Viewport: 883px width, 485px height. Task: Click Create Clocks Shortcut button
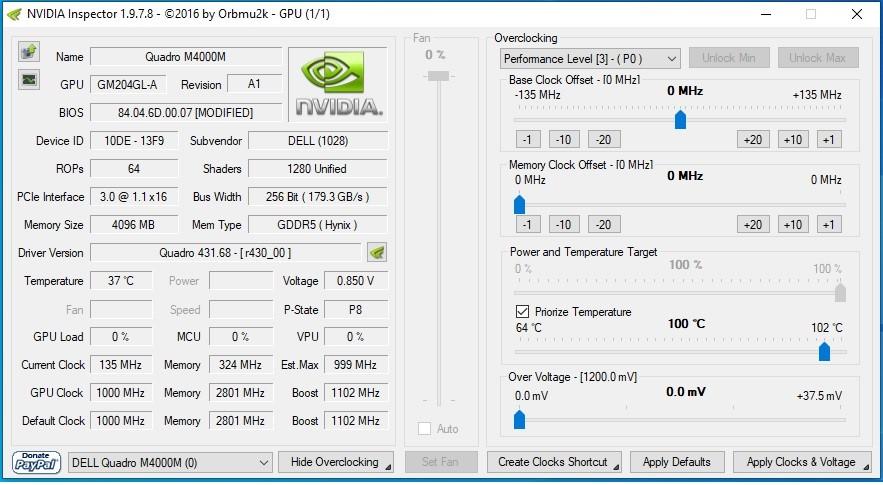coord(554,462)
